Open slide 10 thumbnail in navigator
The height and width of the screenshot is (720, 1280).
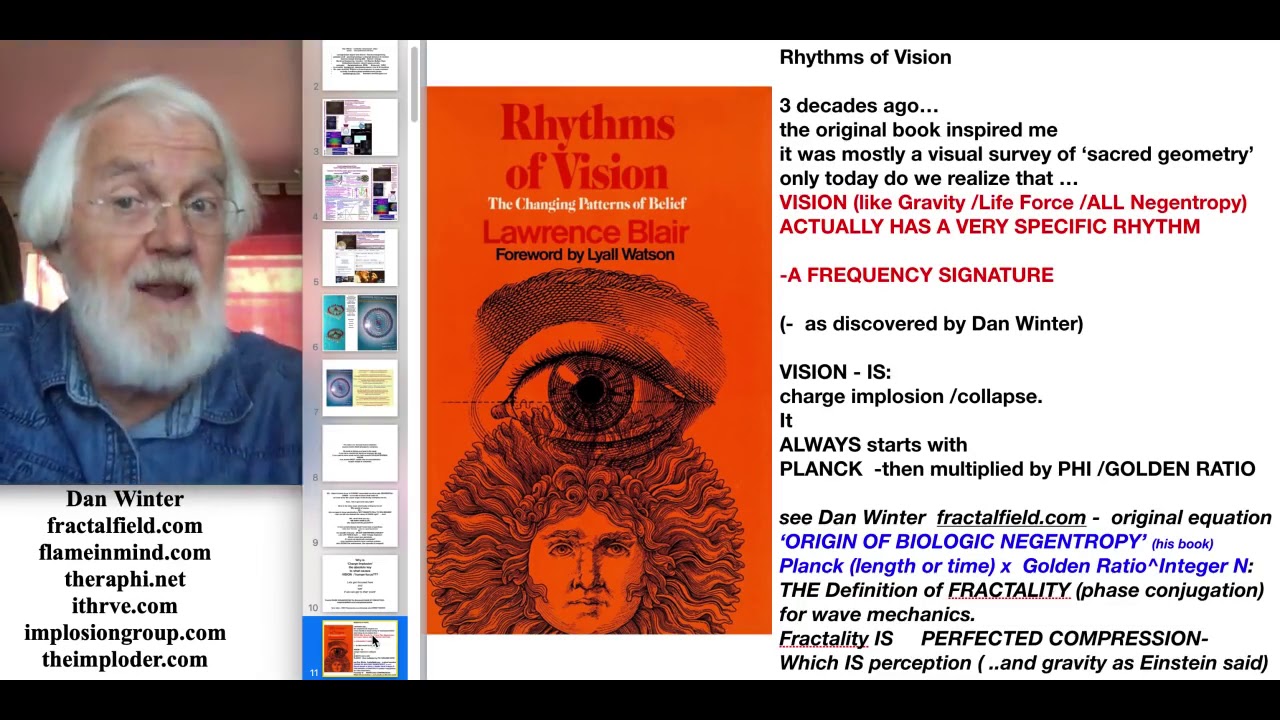tap(360, 582)
